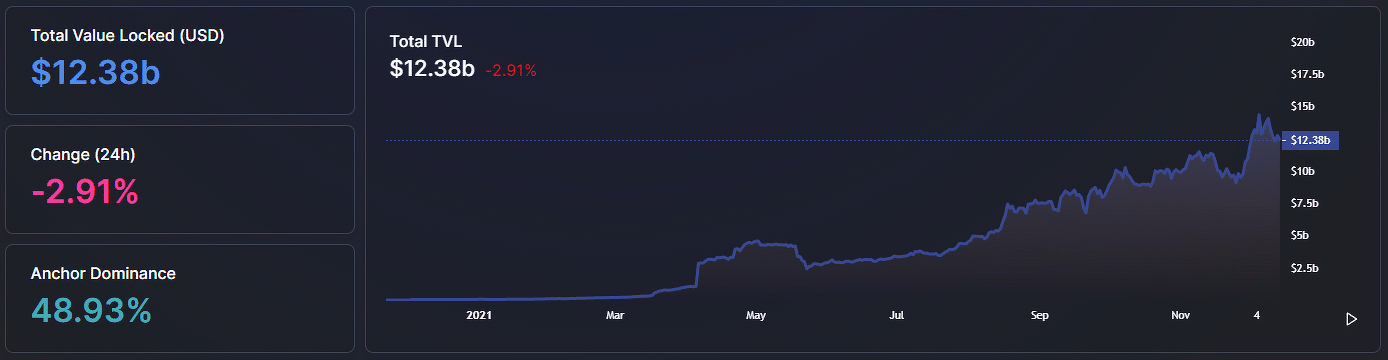Select the Anchor Dominance card title
Viewport: 1388px width, 360px height.
(x=103, y=273)
